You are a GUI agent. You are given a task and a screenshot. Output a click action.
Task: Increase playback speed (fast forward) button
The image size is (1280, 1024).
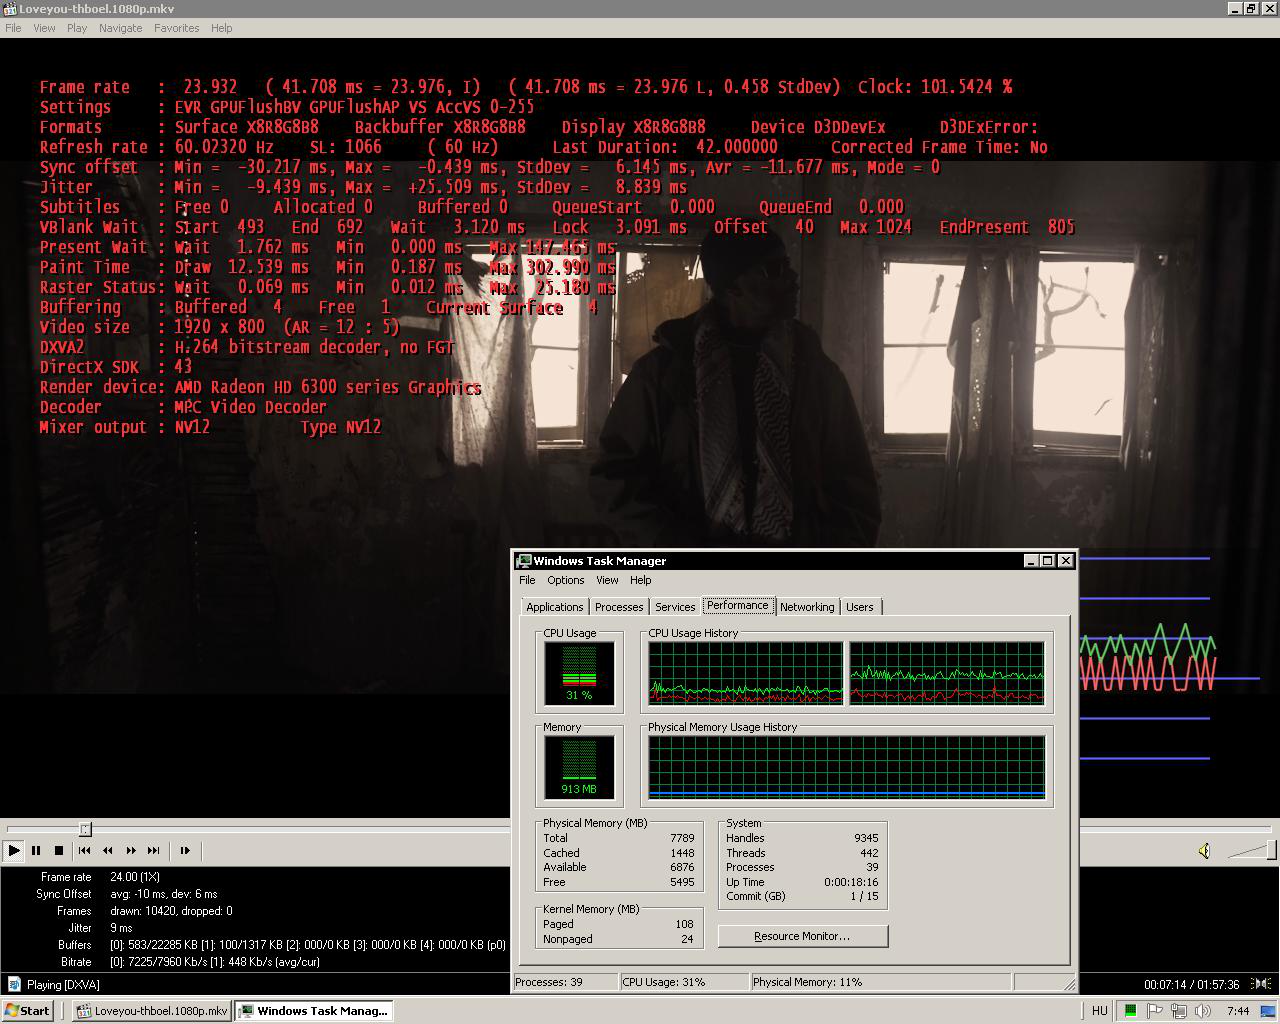(131, 851)
